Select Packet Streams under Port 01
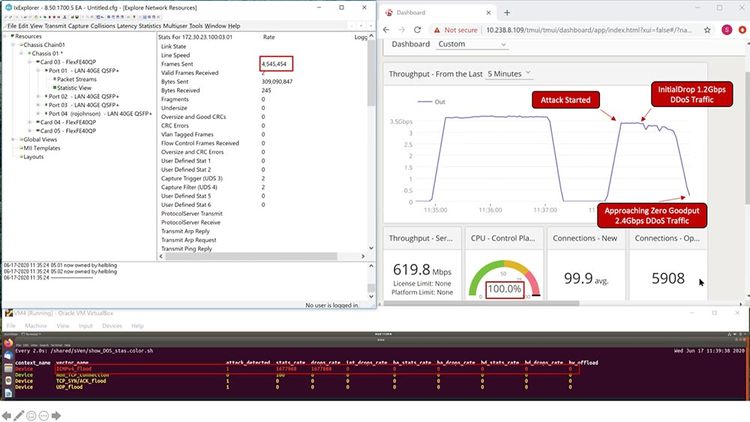Viewport: 750px width, 422px height. [77, 79]
